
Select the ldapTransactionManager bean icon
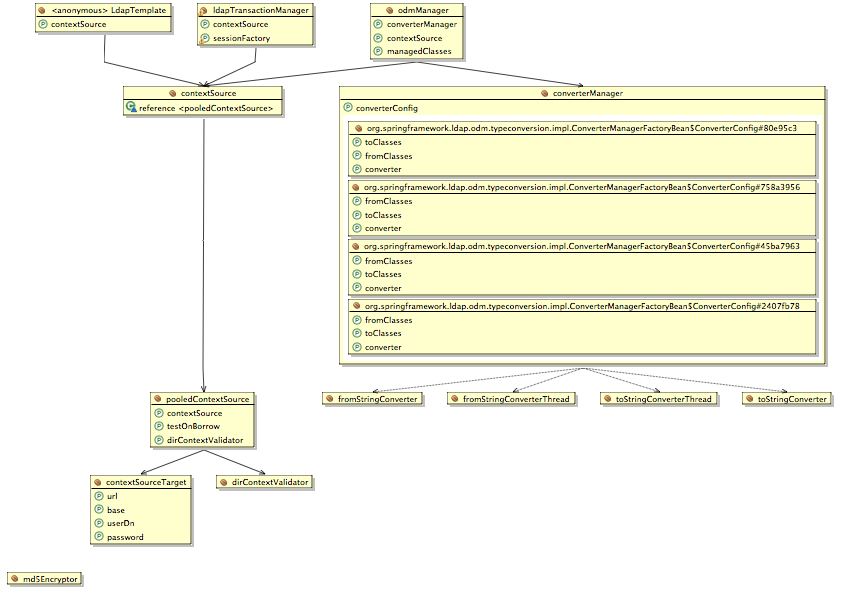pyautogui.click(x=203, y=10)
